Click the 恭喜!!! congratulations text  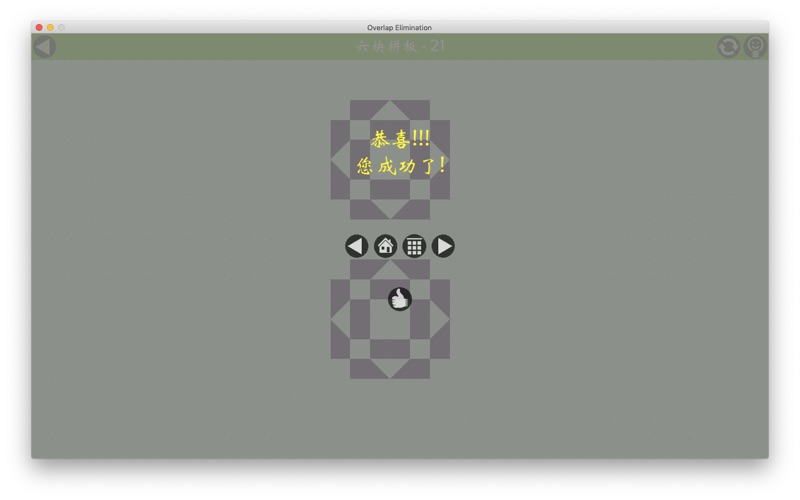(x=400, y=139)
